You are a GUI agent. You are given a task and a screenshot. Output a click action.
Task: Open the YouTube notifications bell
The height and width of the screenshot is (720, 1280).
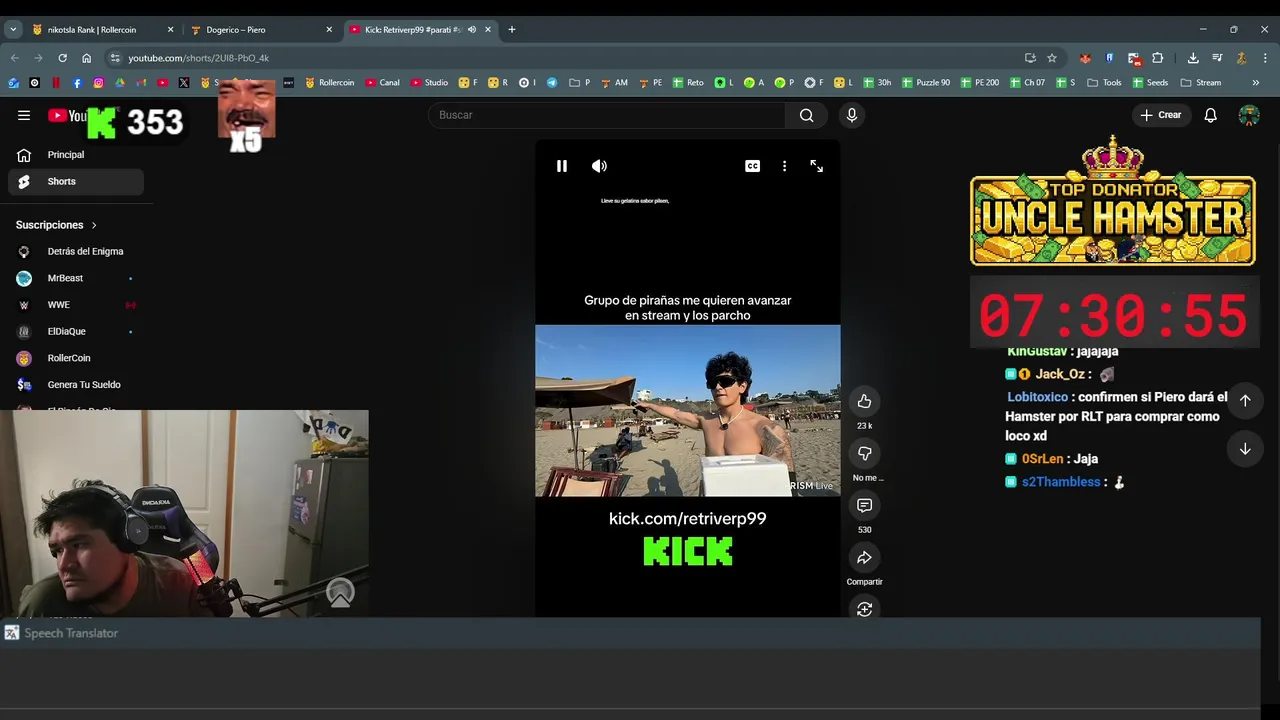click(1210, 115)
